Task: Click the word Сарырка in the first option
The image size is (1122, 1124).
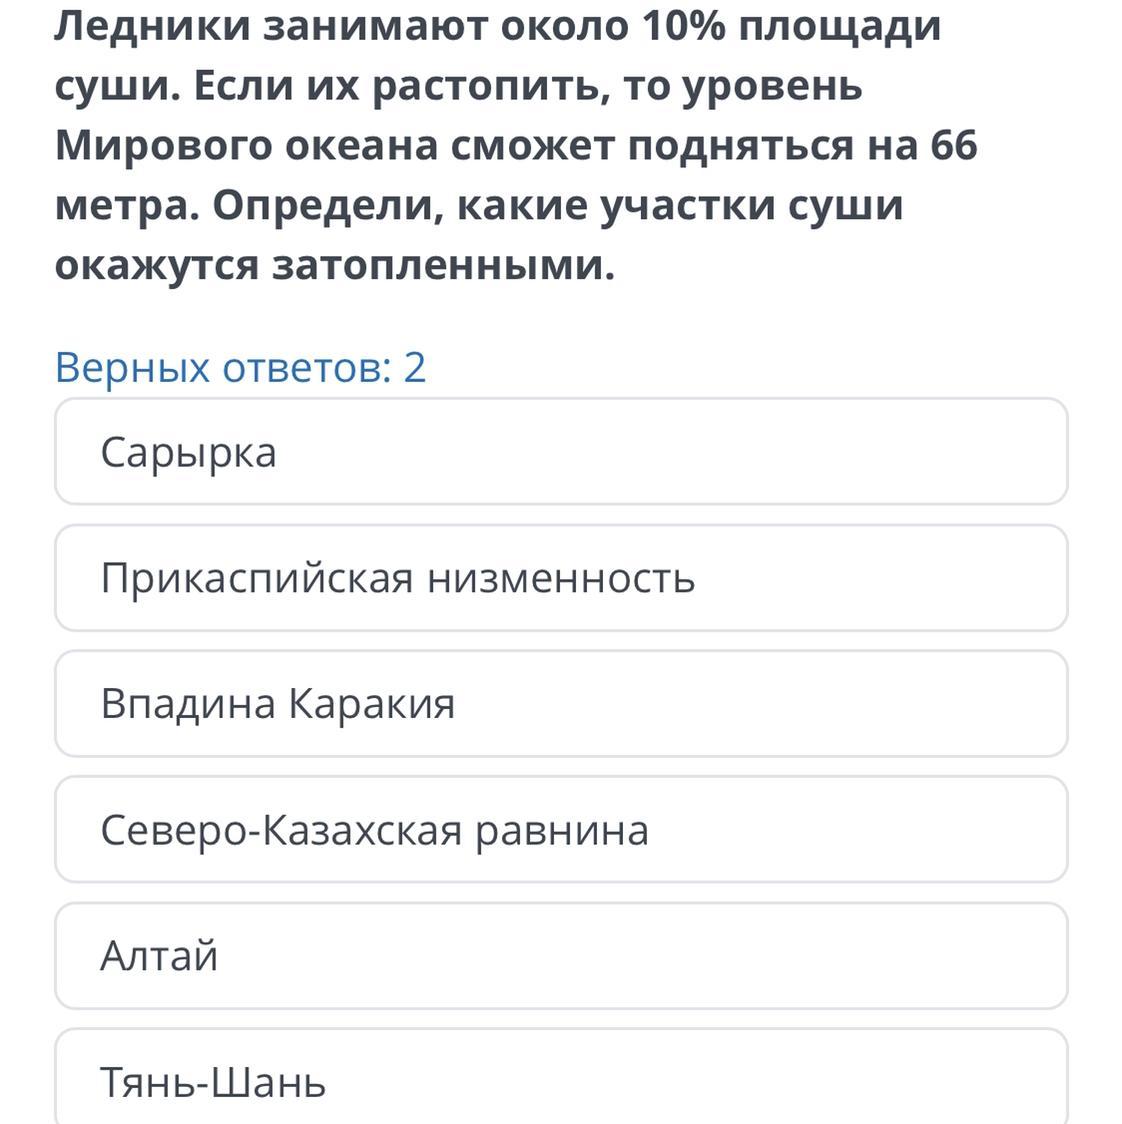Action: pyautogui.click(x=188, y=453)
